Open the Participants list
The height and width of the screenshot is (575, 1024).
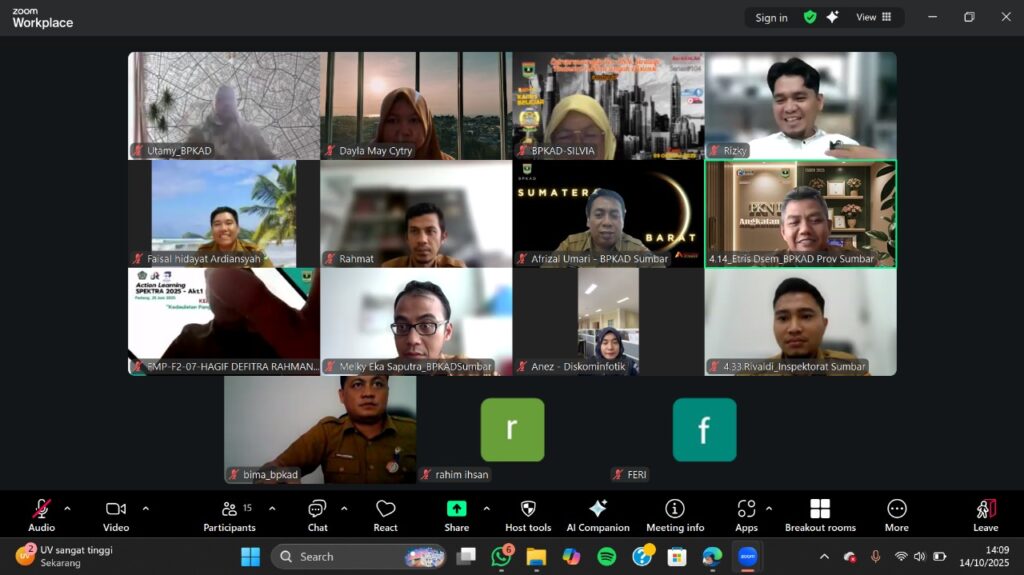230,516
